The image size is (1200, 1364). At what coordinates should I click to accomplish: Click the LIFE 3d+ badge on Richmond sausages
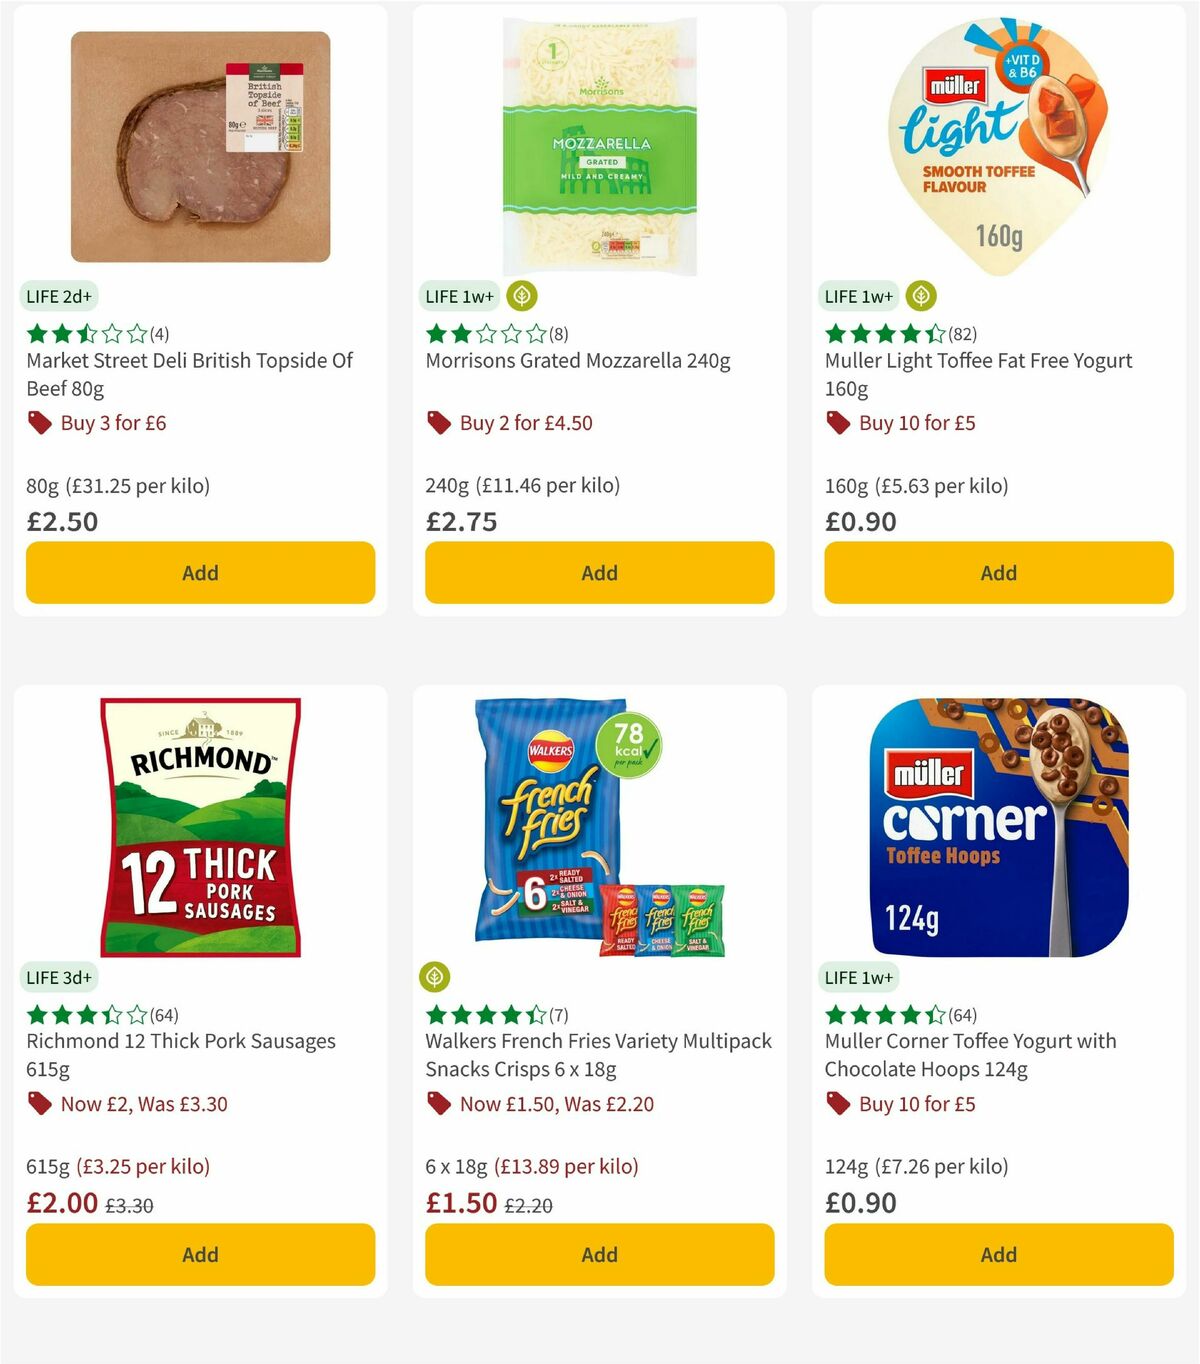click(x=58, y=976)
